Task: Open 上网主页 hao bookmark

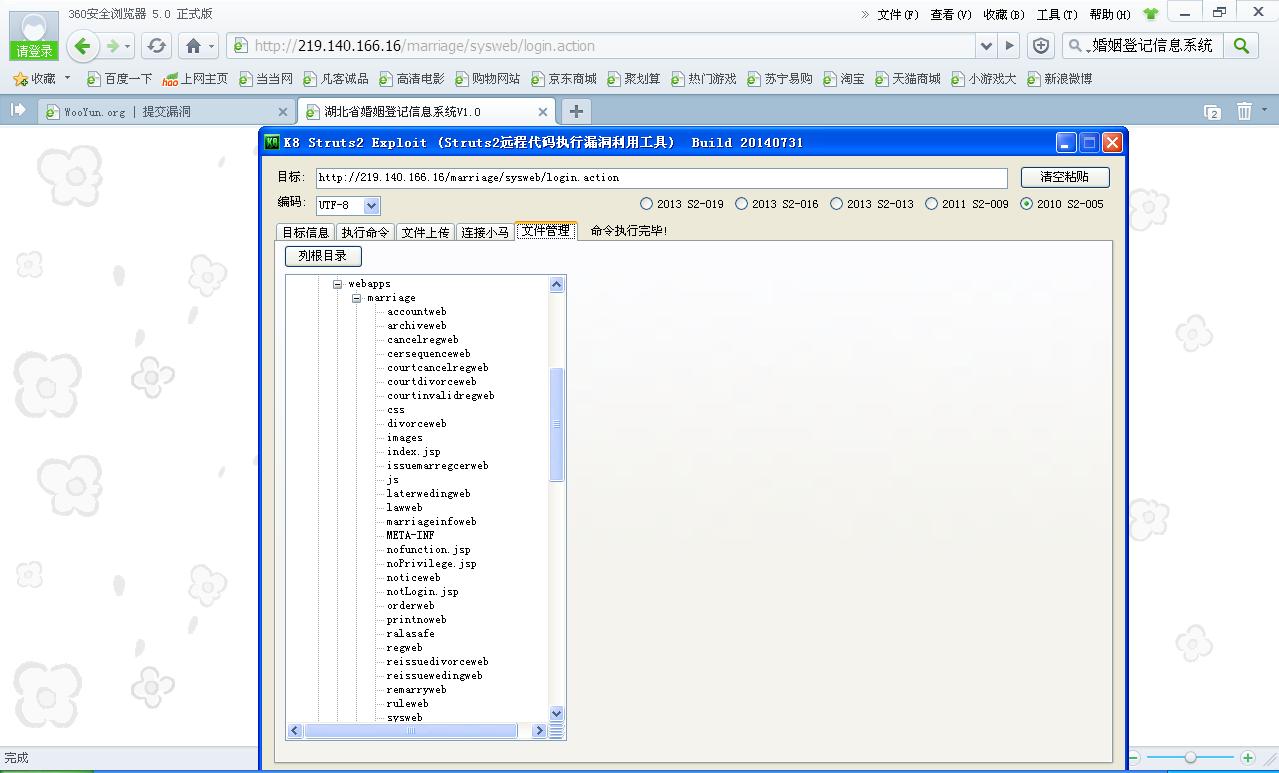Action: pyautogui.click(x=195, y=78)
